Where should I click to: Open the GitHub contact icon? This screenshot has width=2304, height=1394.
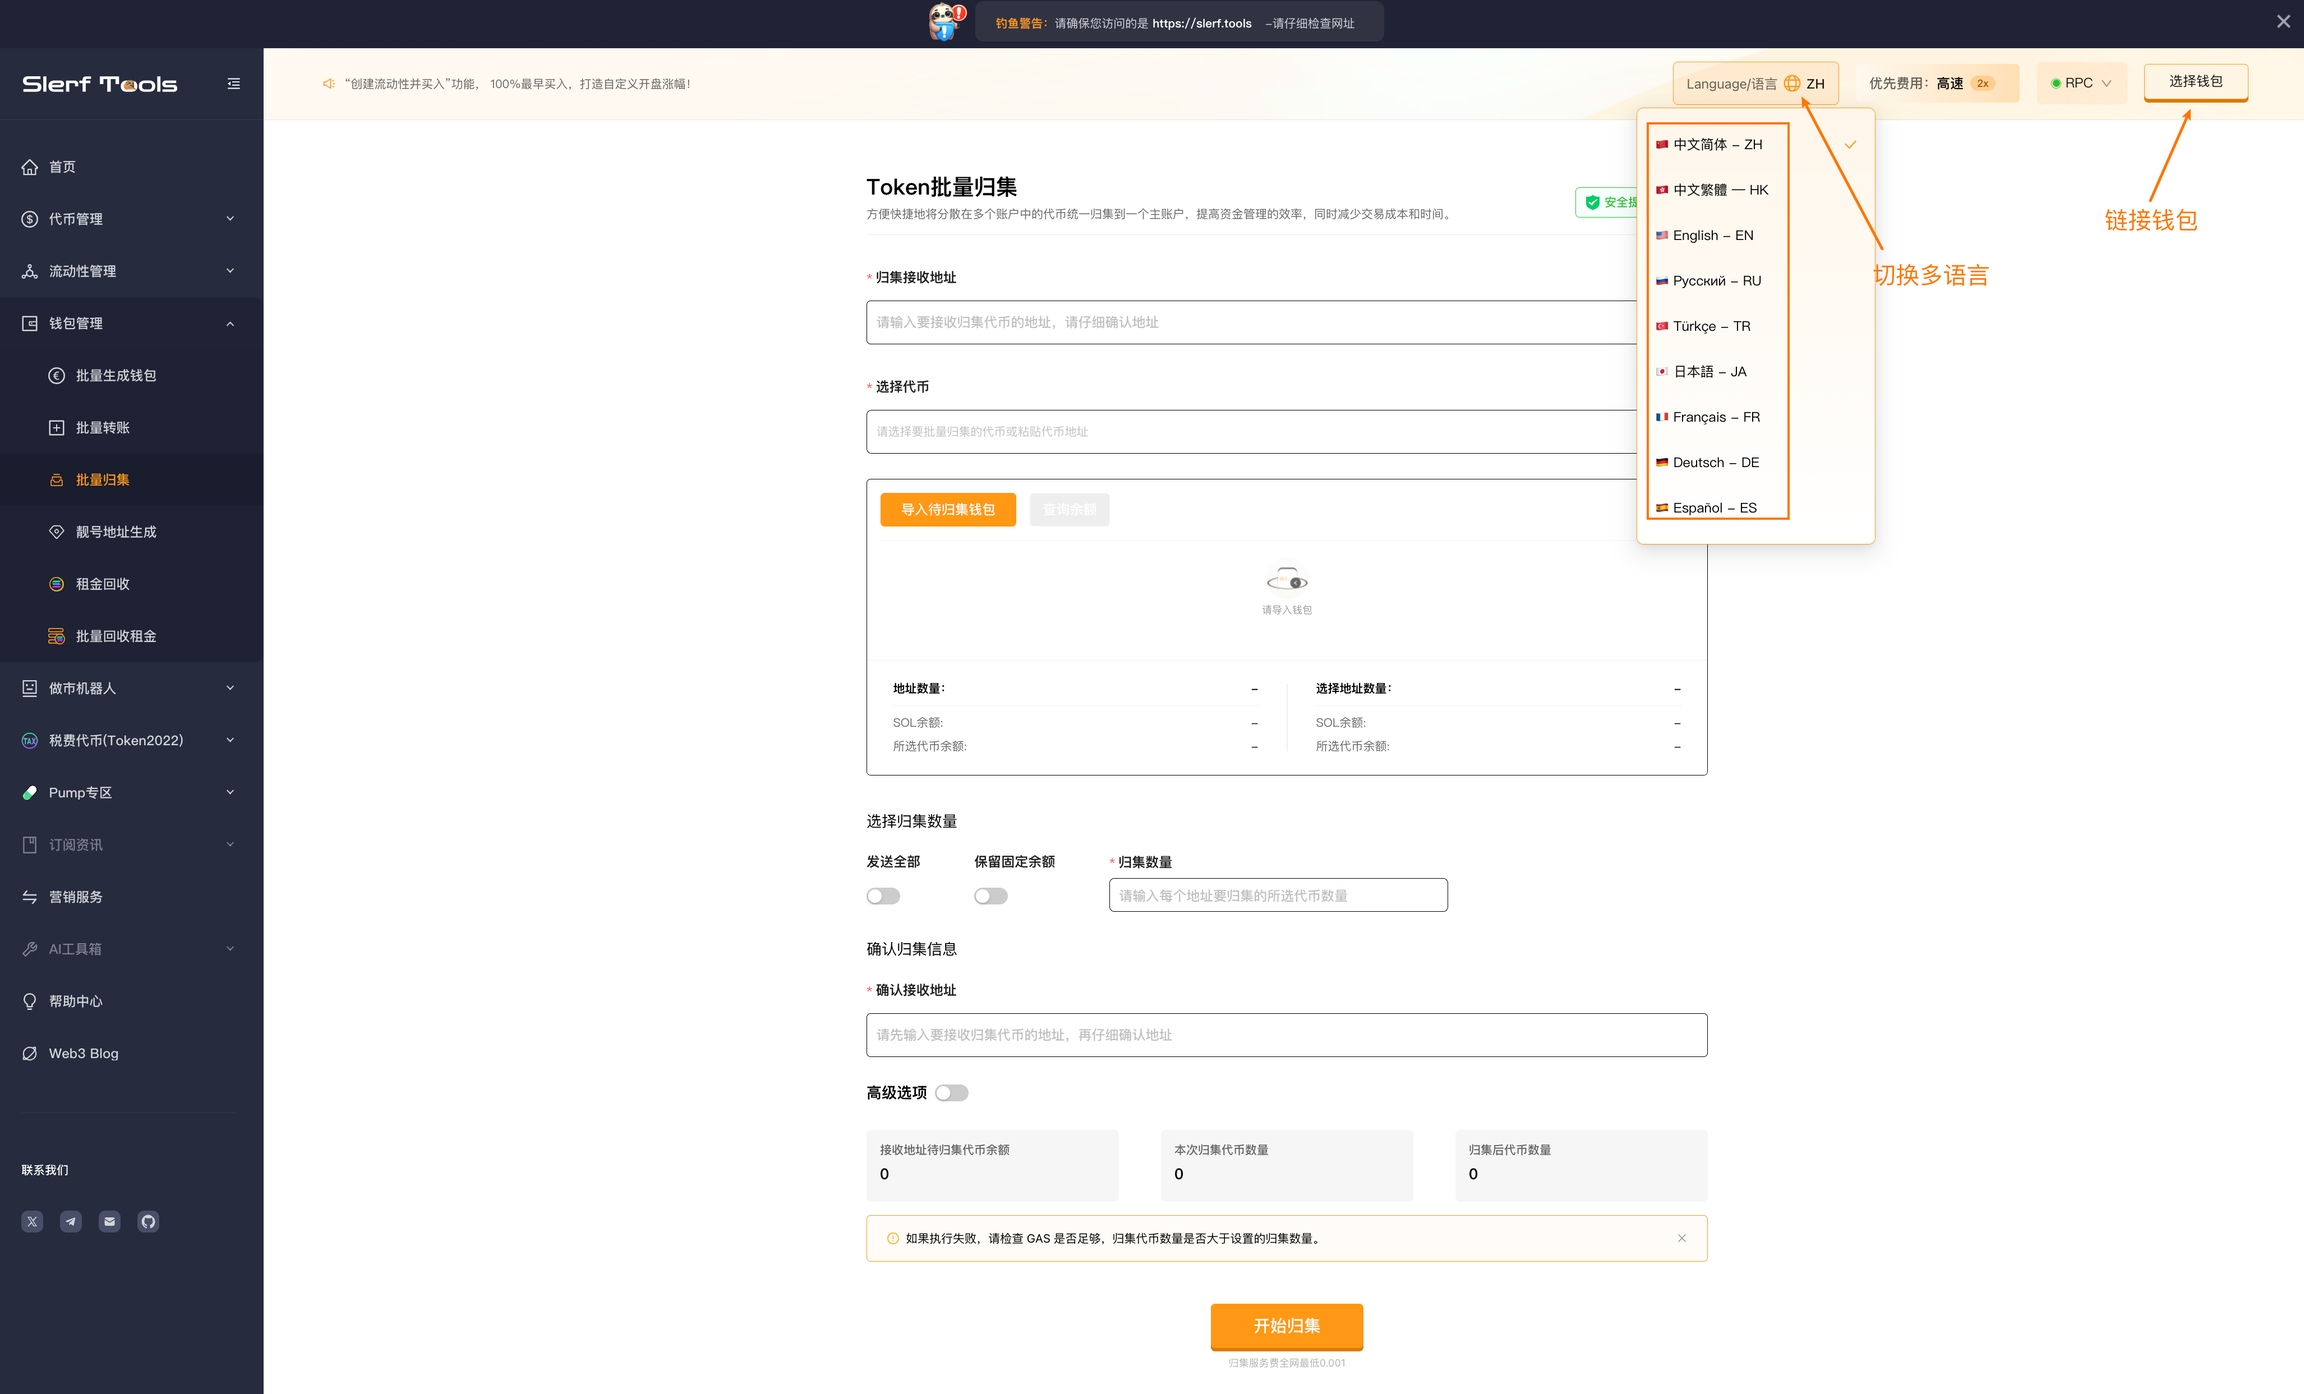148,1221
